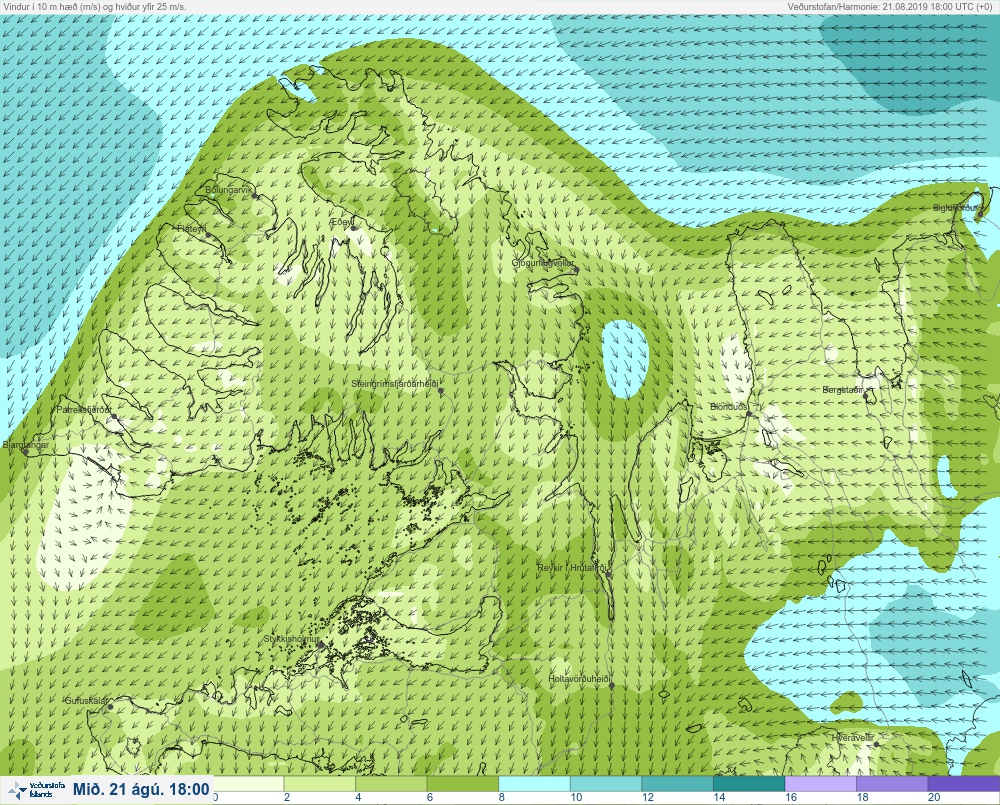Select the 12–14 m/s teal swatch
The width and height of the screenshot is (1000, 805).
pos(677,783)
